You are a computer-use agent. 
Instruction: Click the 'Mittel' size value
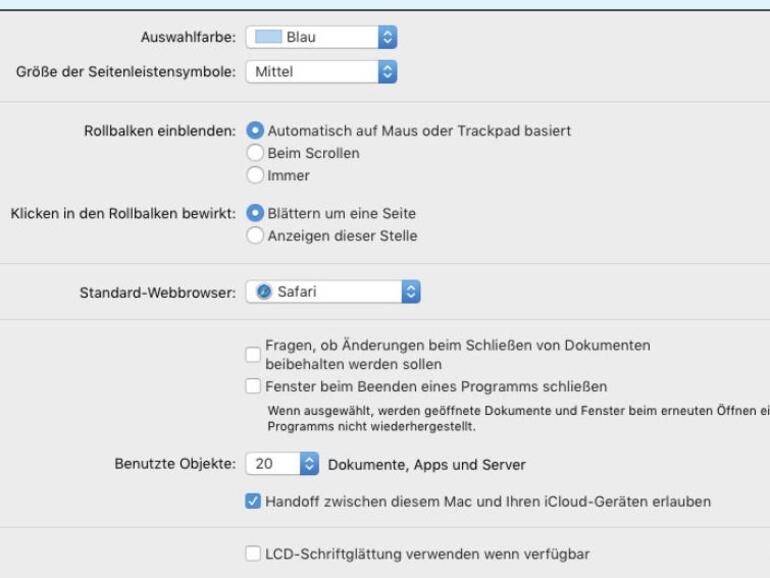[274, 72]
